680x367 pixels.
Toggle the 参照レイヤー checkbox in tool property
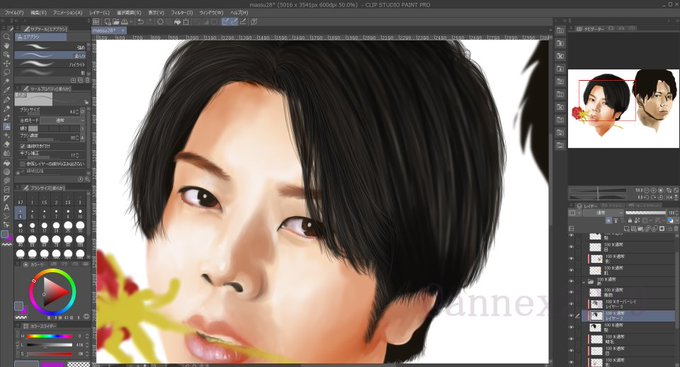(22, 164)
